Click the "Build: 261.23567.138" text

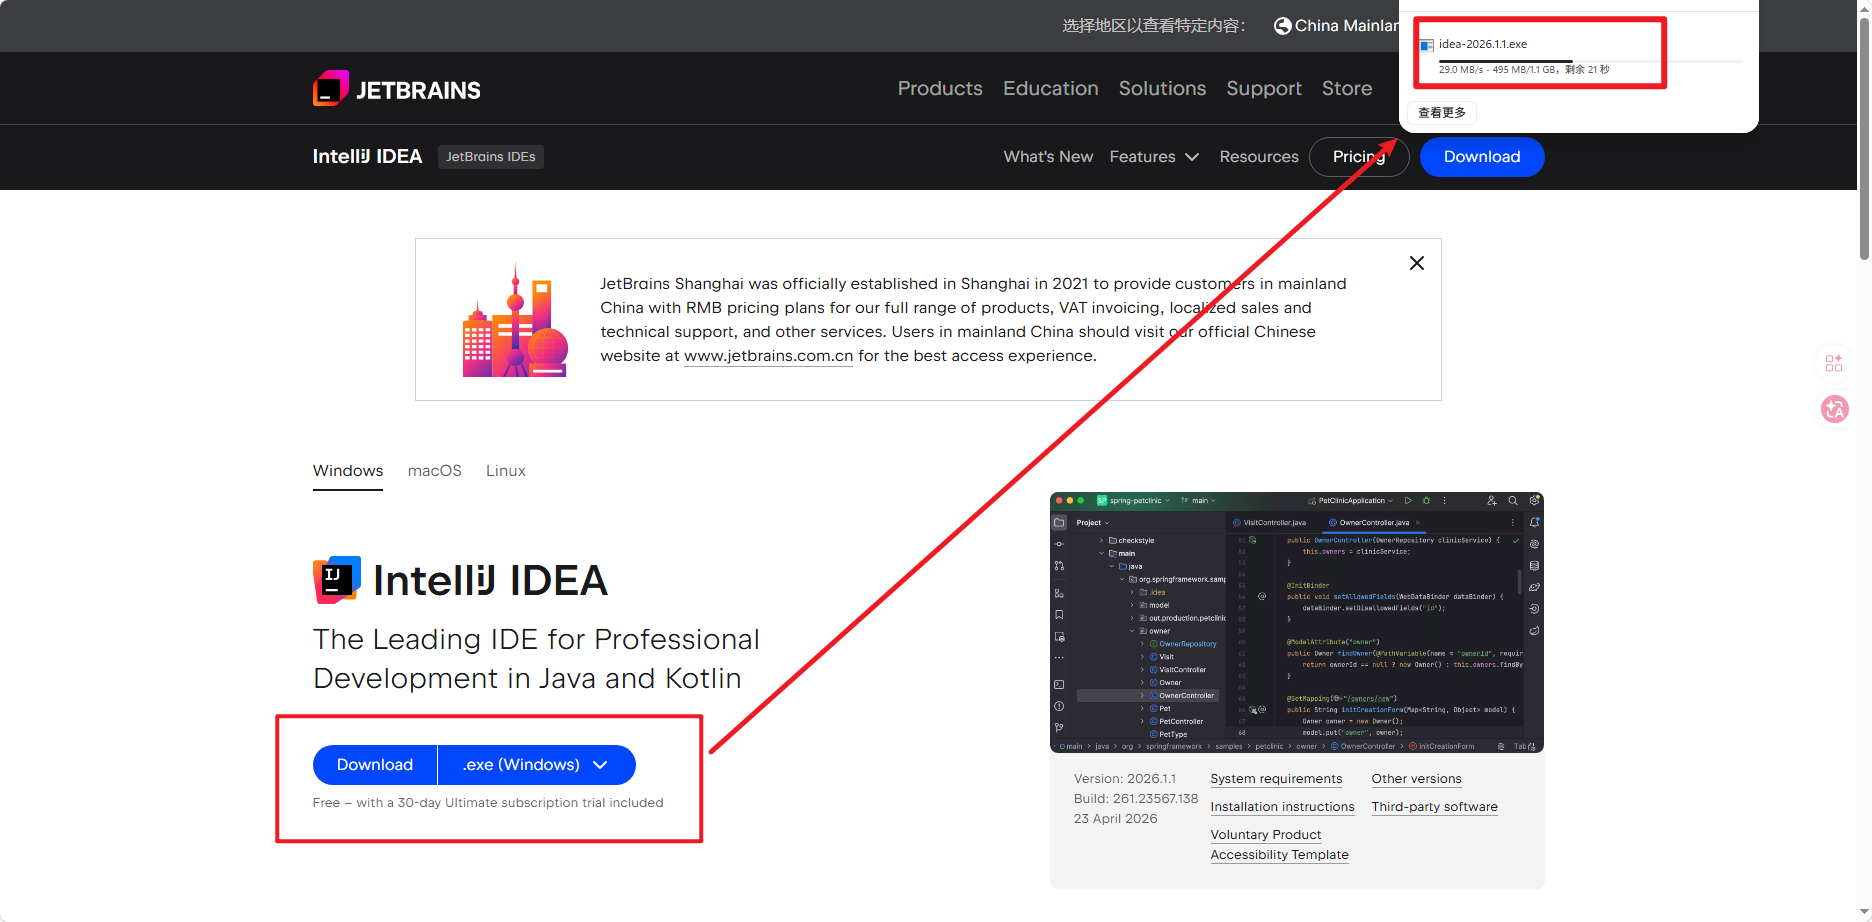click(1136, 799)
